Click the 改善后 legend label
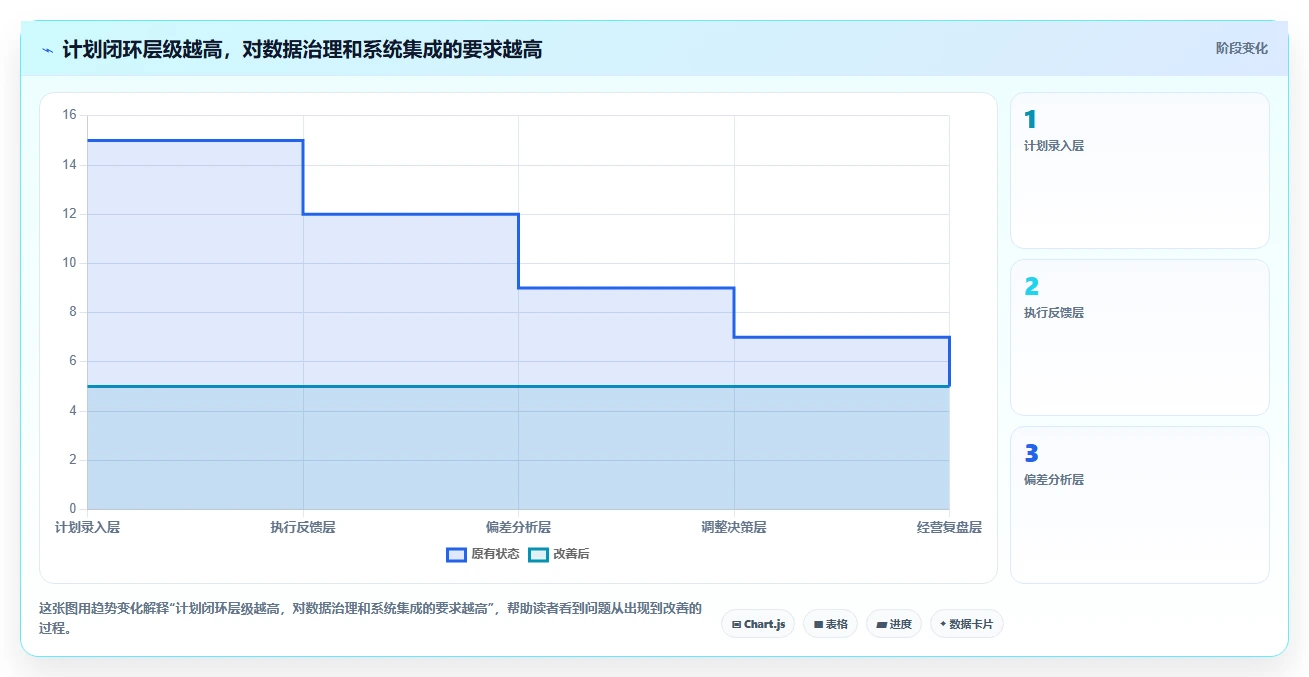 [571, 554]
